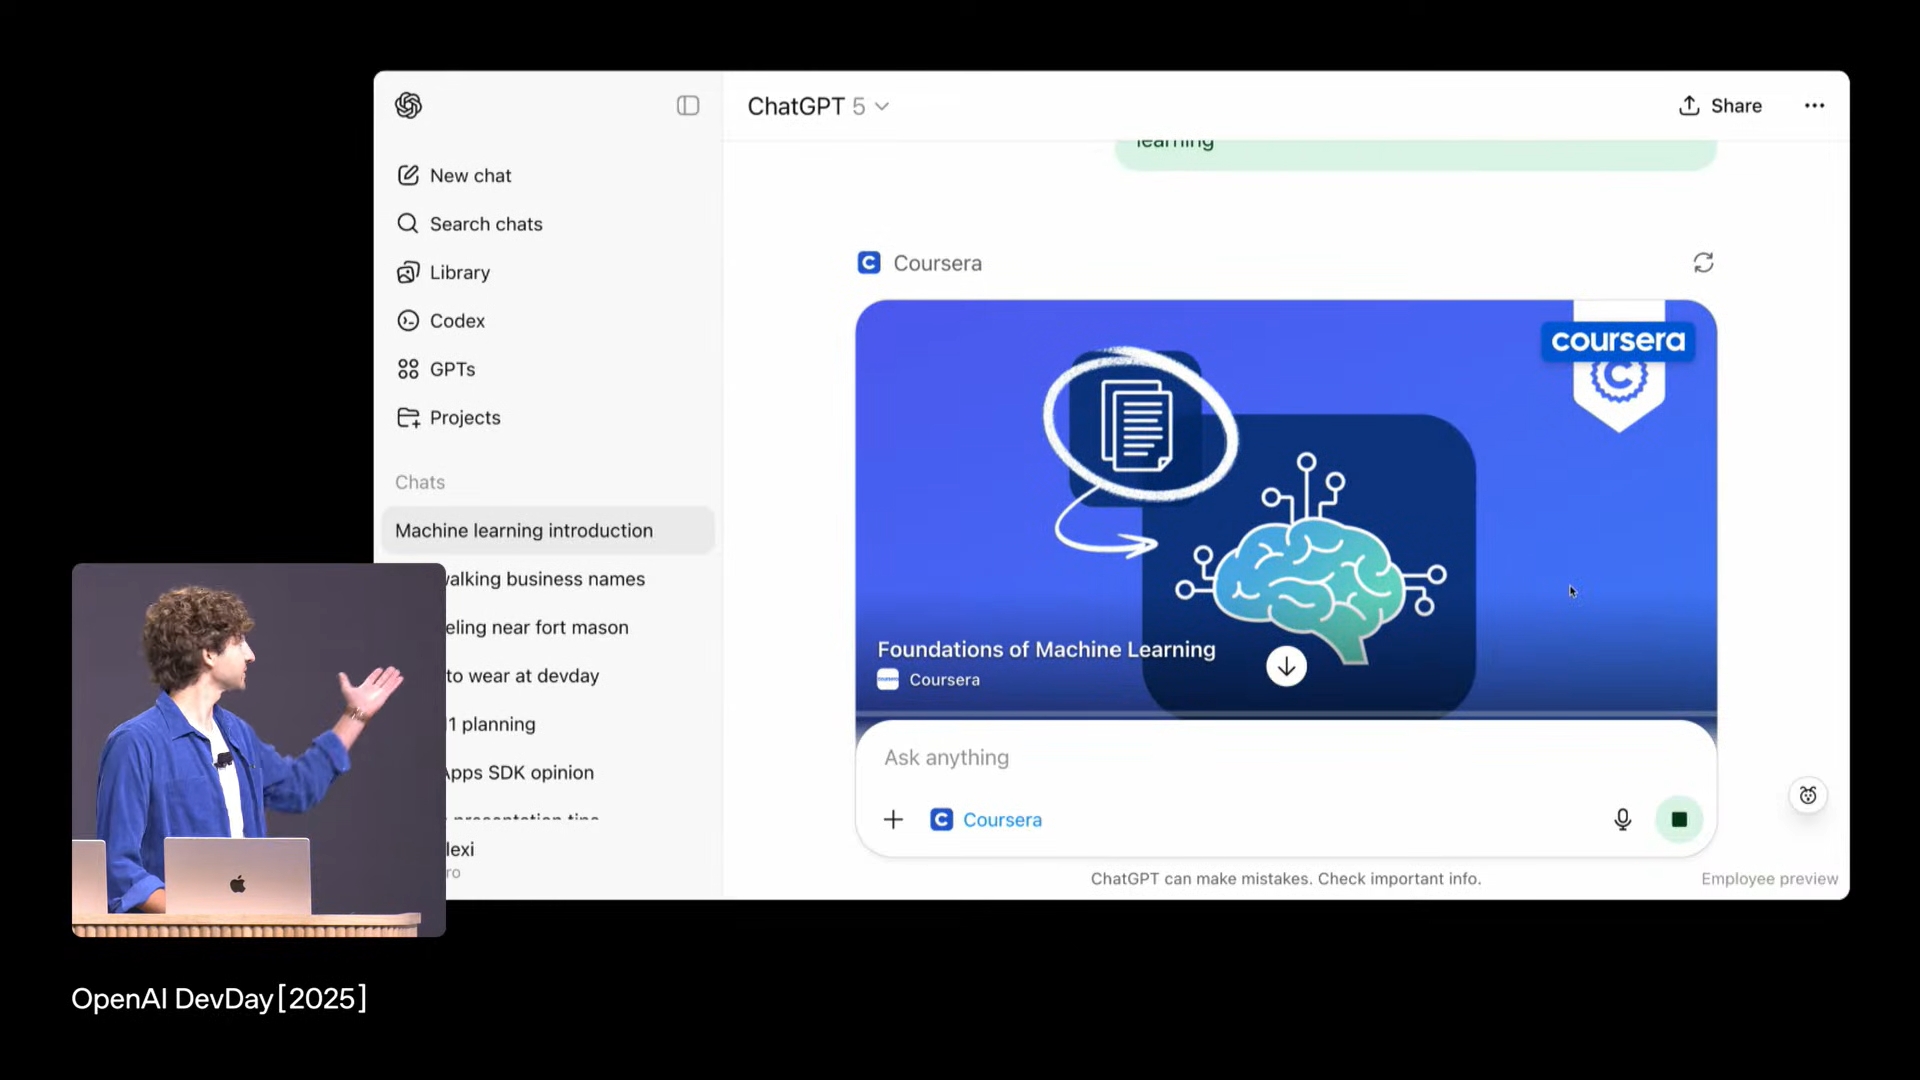
Task: Open Codex from the sidebar
Action: tap(457, 320)
